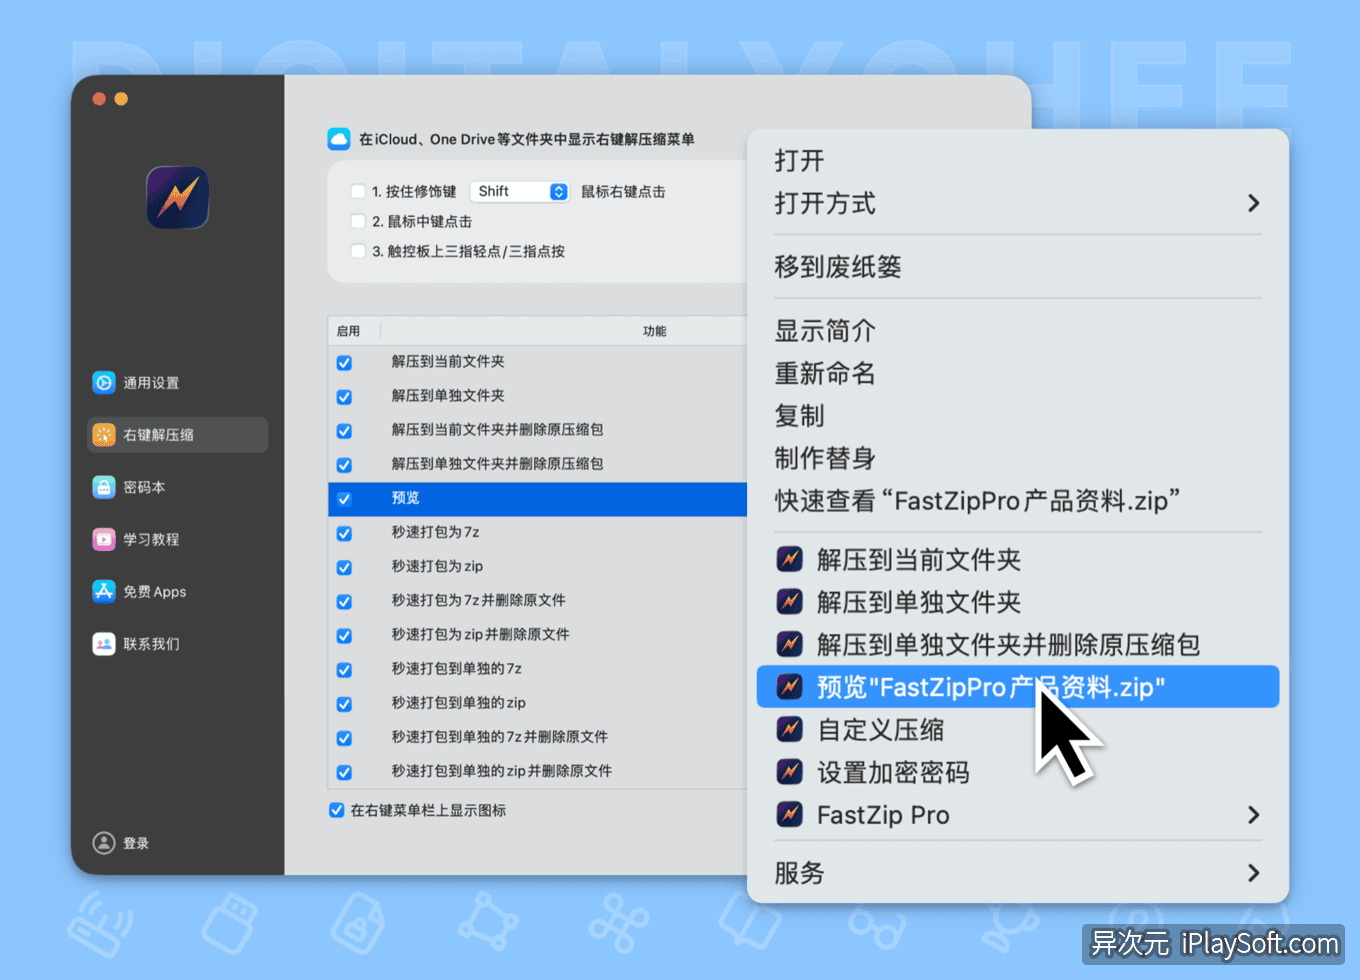Image resolution: width=1360 pixels, height=980 pixels.
Task: Enable 按住修饰键 checkbox
Action: coord(358,191)
